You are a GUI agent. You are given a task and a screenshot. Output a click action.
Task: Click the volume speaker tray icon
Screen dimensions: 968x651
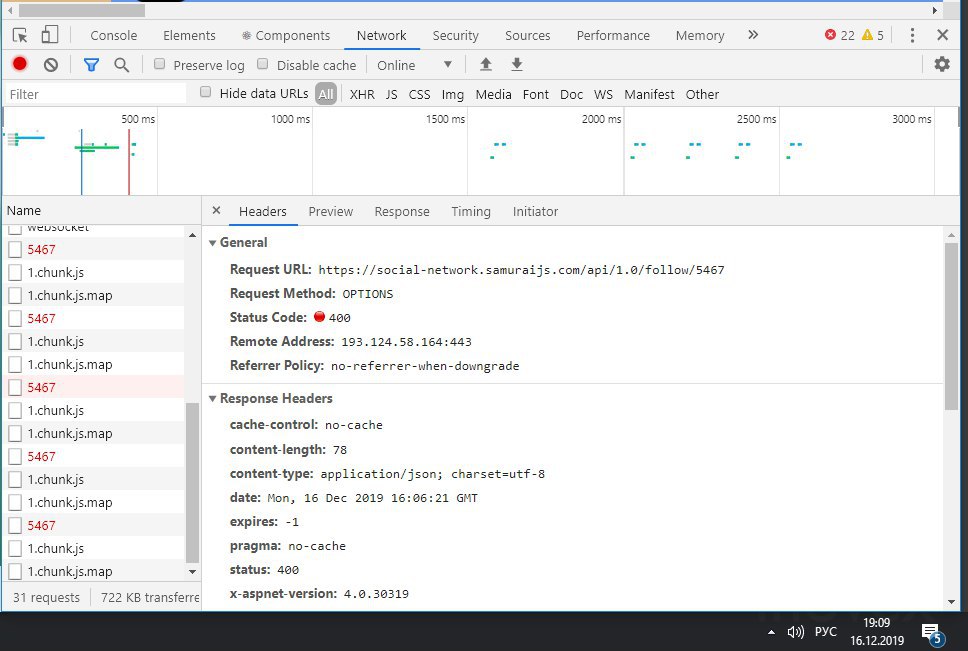coord(795,632)
